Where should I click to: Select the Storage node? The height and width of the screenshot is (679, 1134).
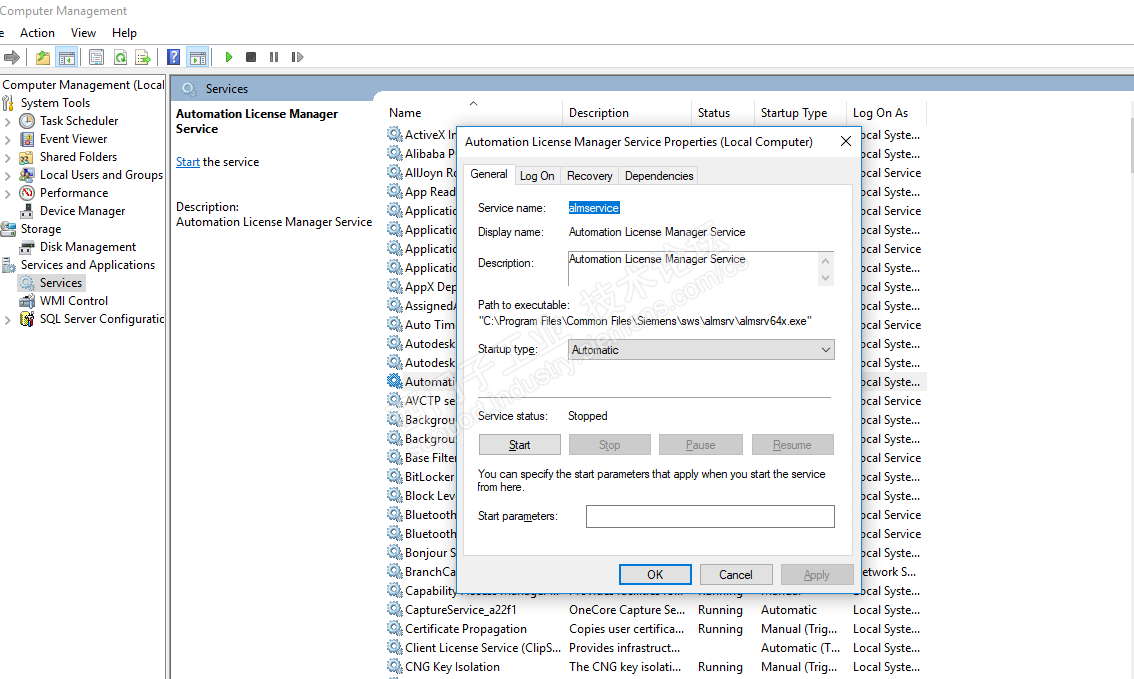tap(40, 229)
